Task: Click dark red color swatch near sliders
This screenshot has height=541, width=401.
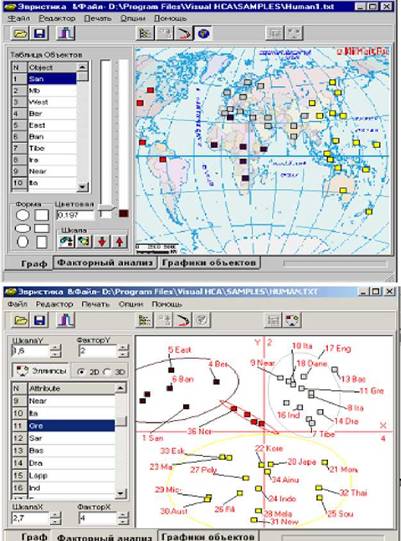Action: [124, 213]
